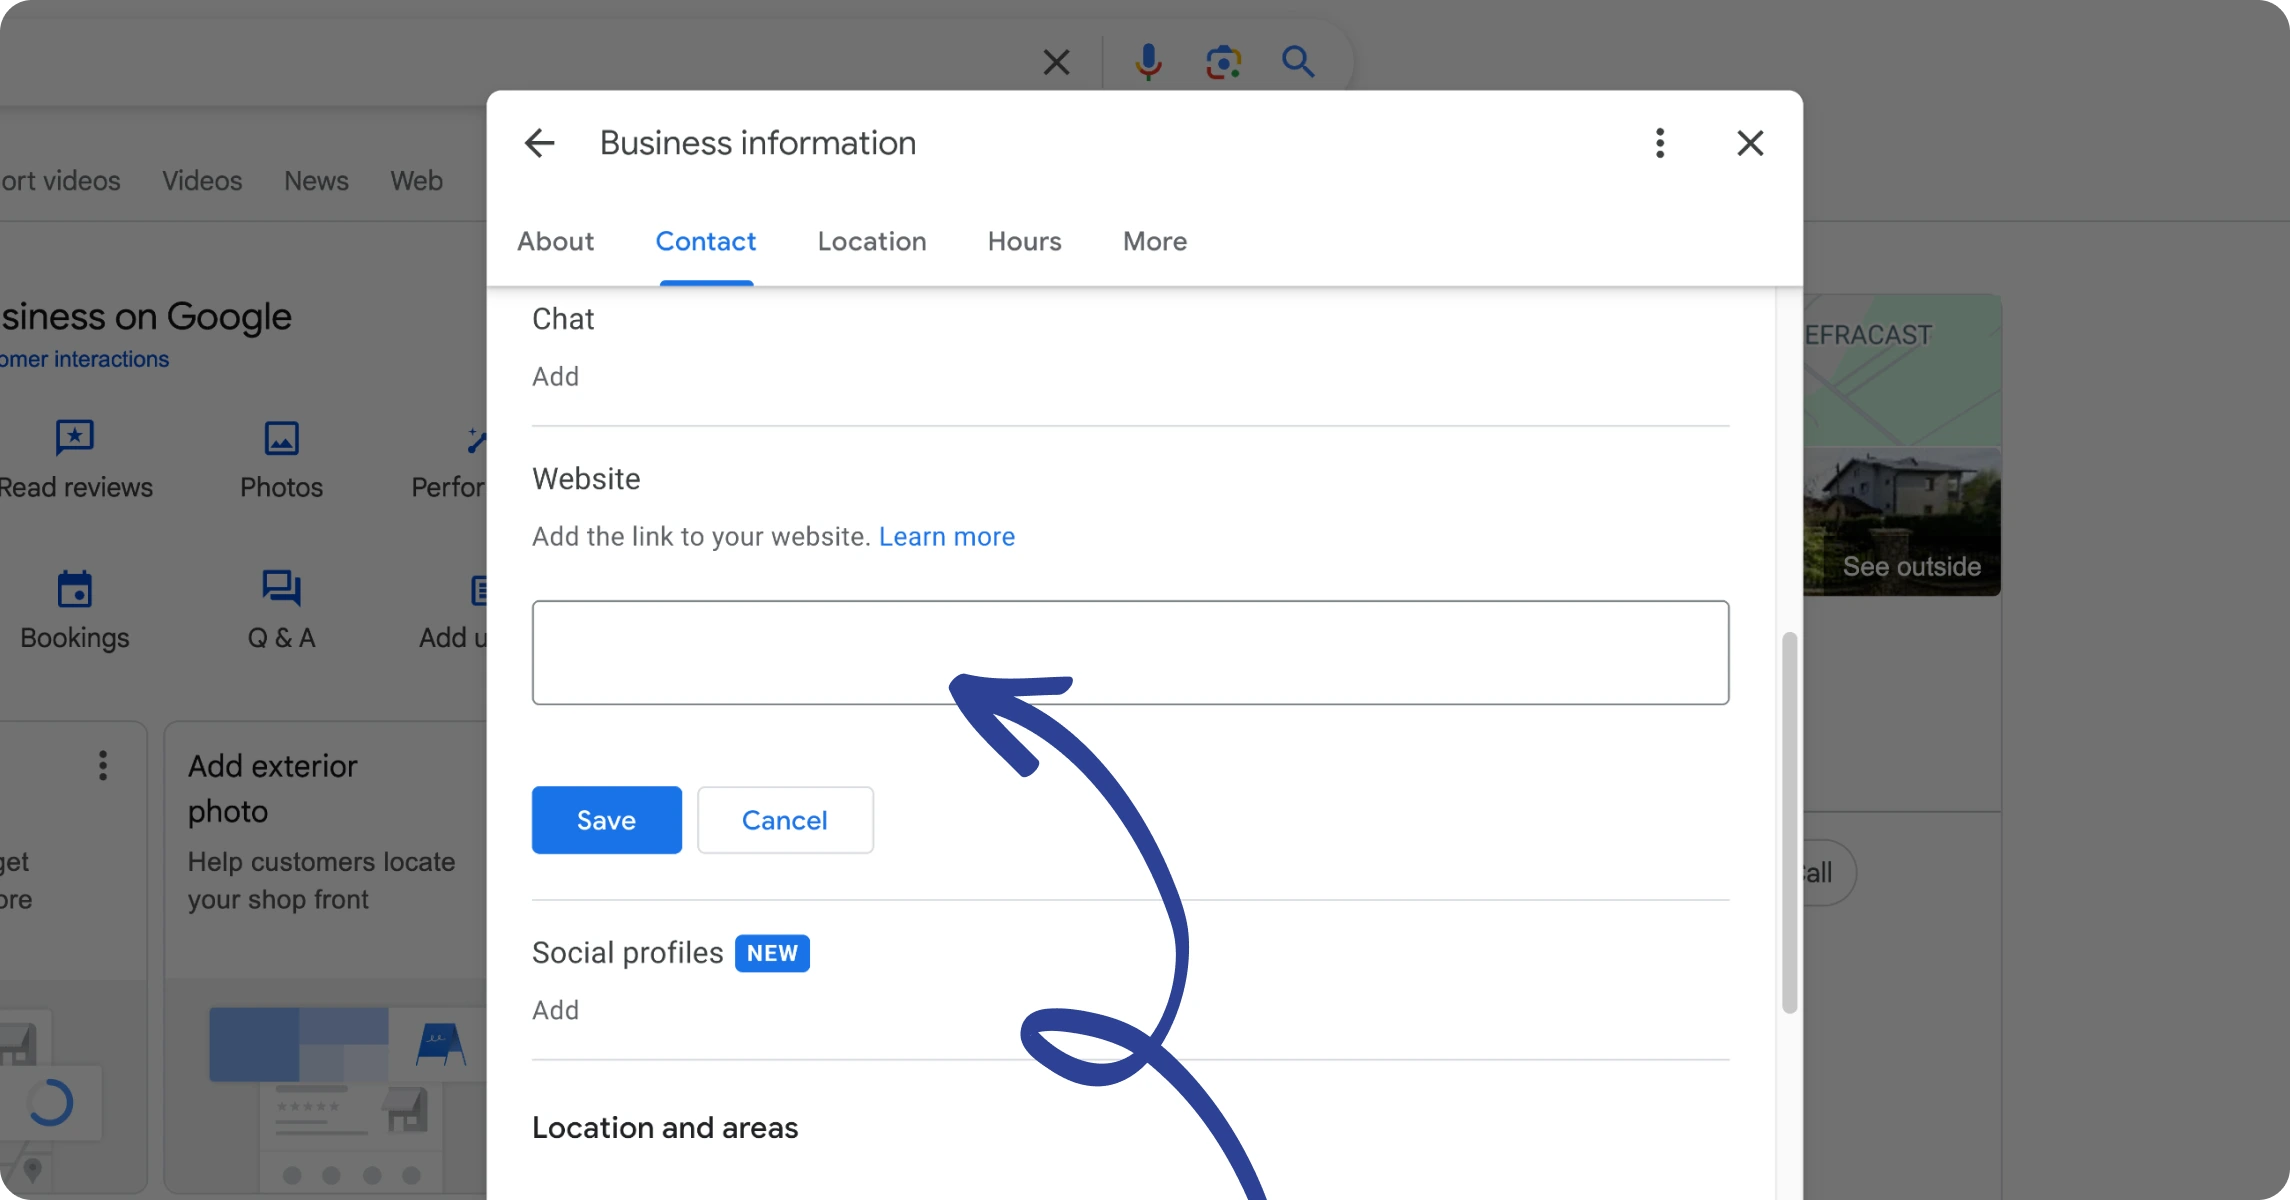2290x1200 pixels.
Task: Click into the Website URL text field
Action: (1130, 652)
